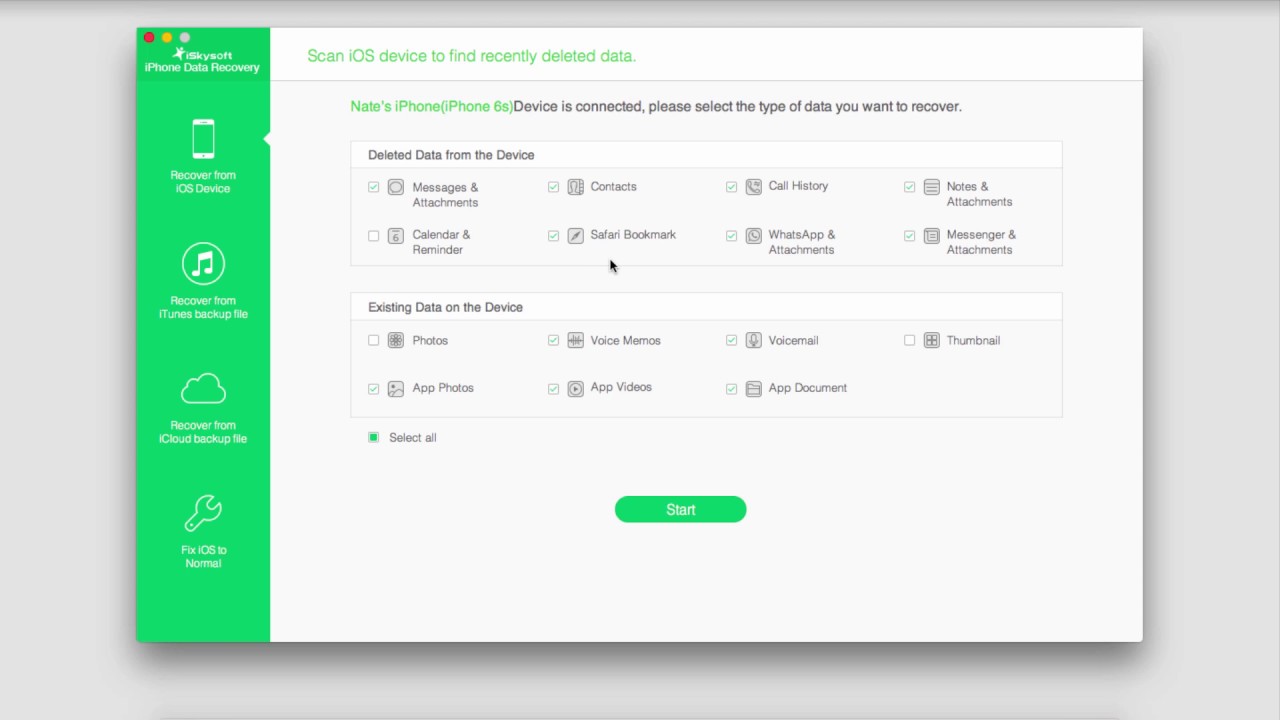Enable the Calendar & Reminder checkbox

click(374, 236)
